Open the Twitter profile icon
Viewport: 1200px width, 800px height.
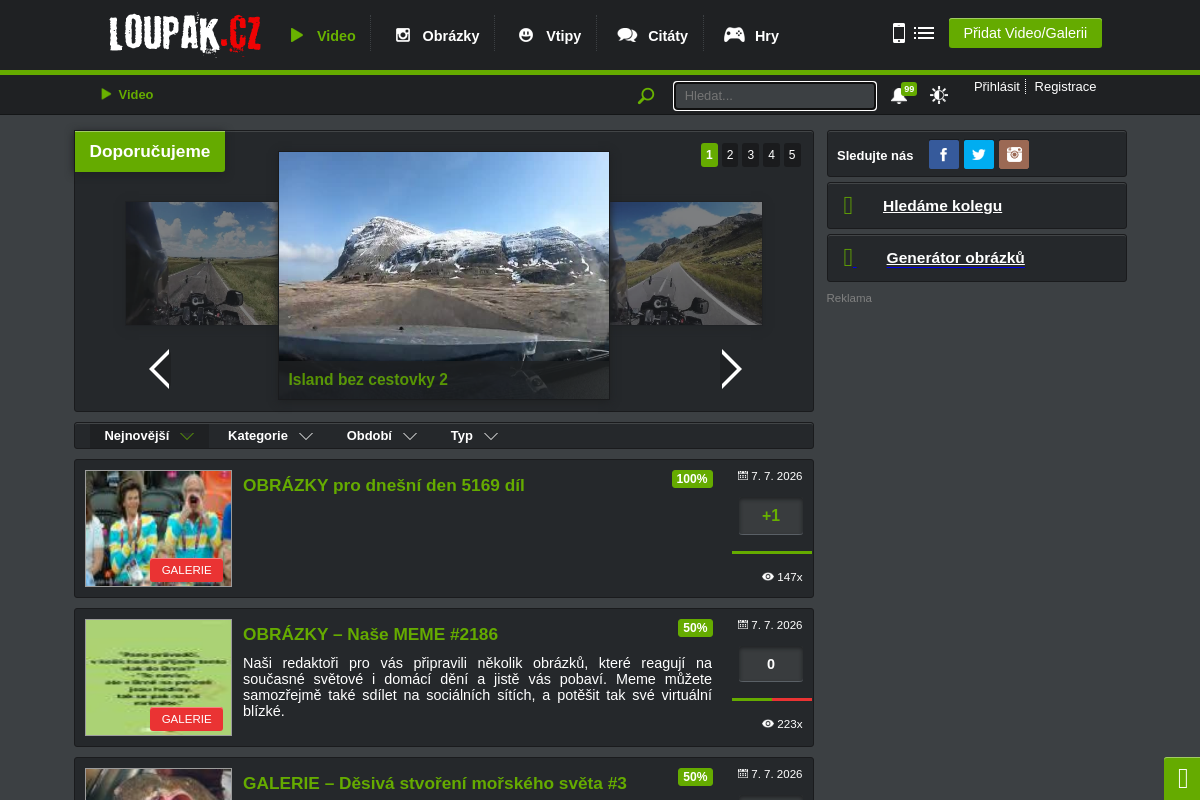[x=979, y=155]
